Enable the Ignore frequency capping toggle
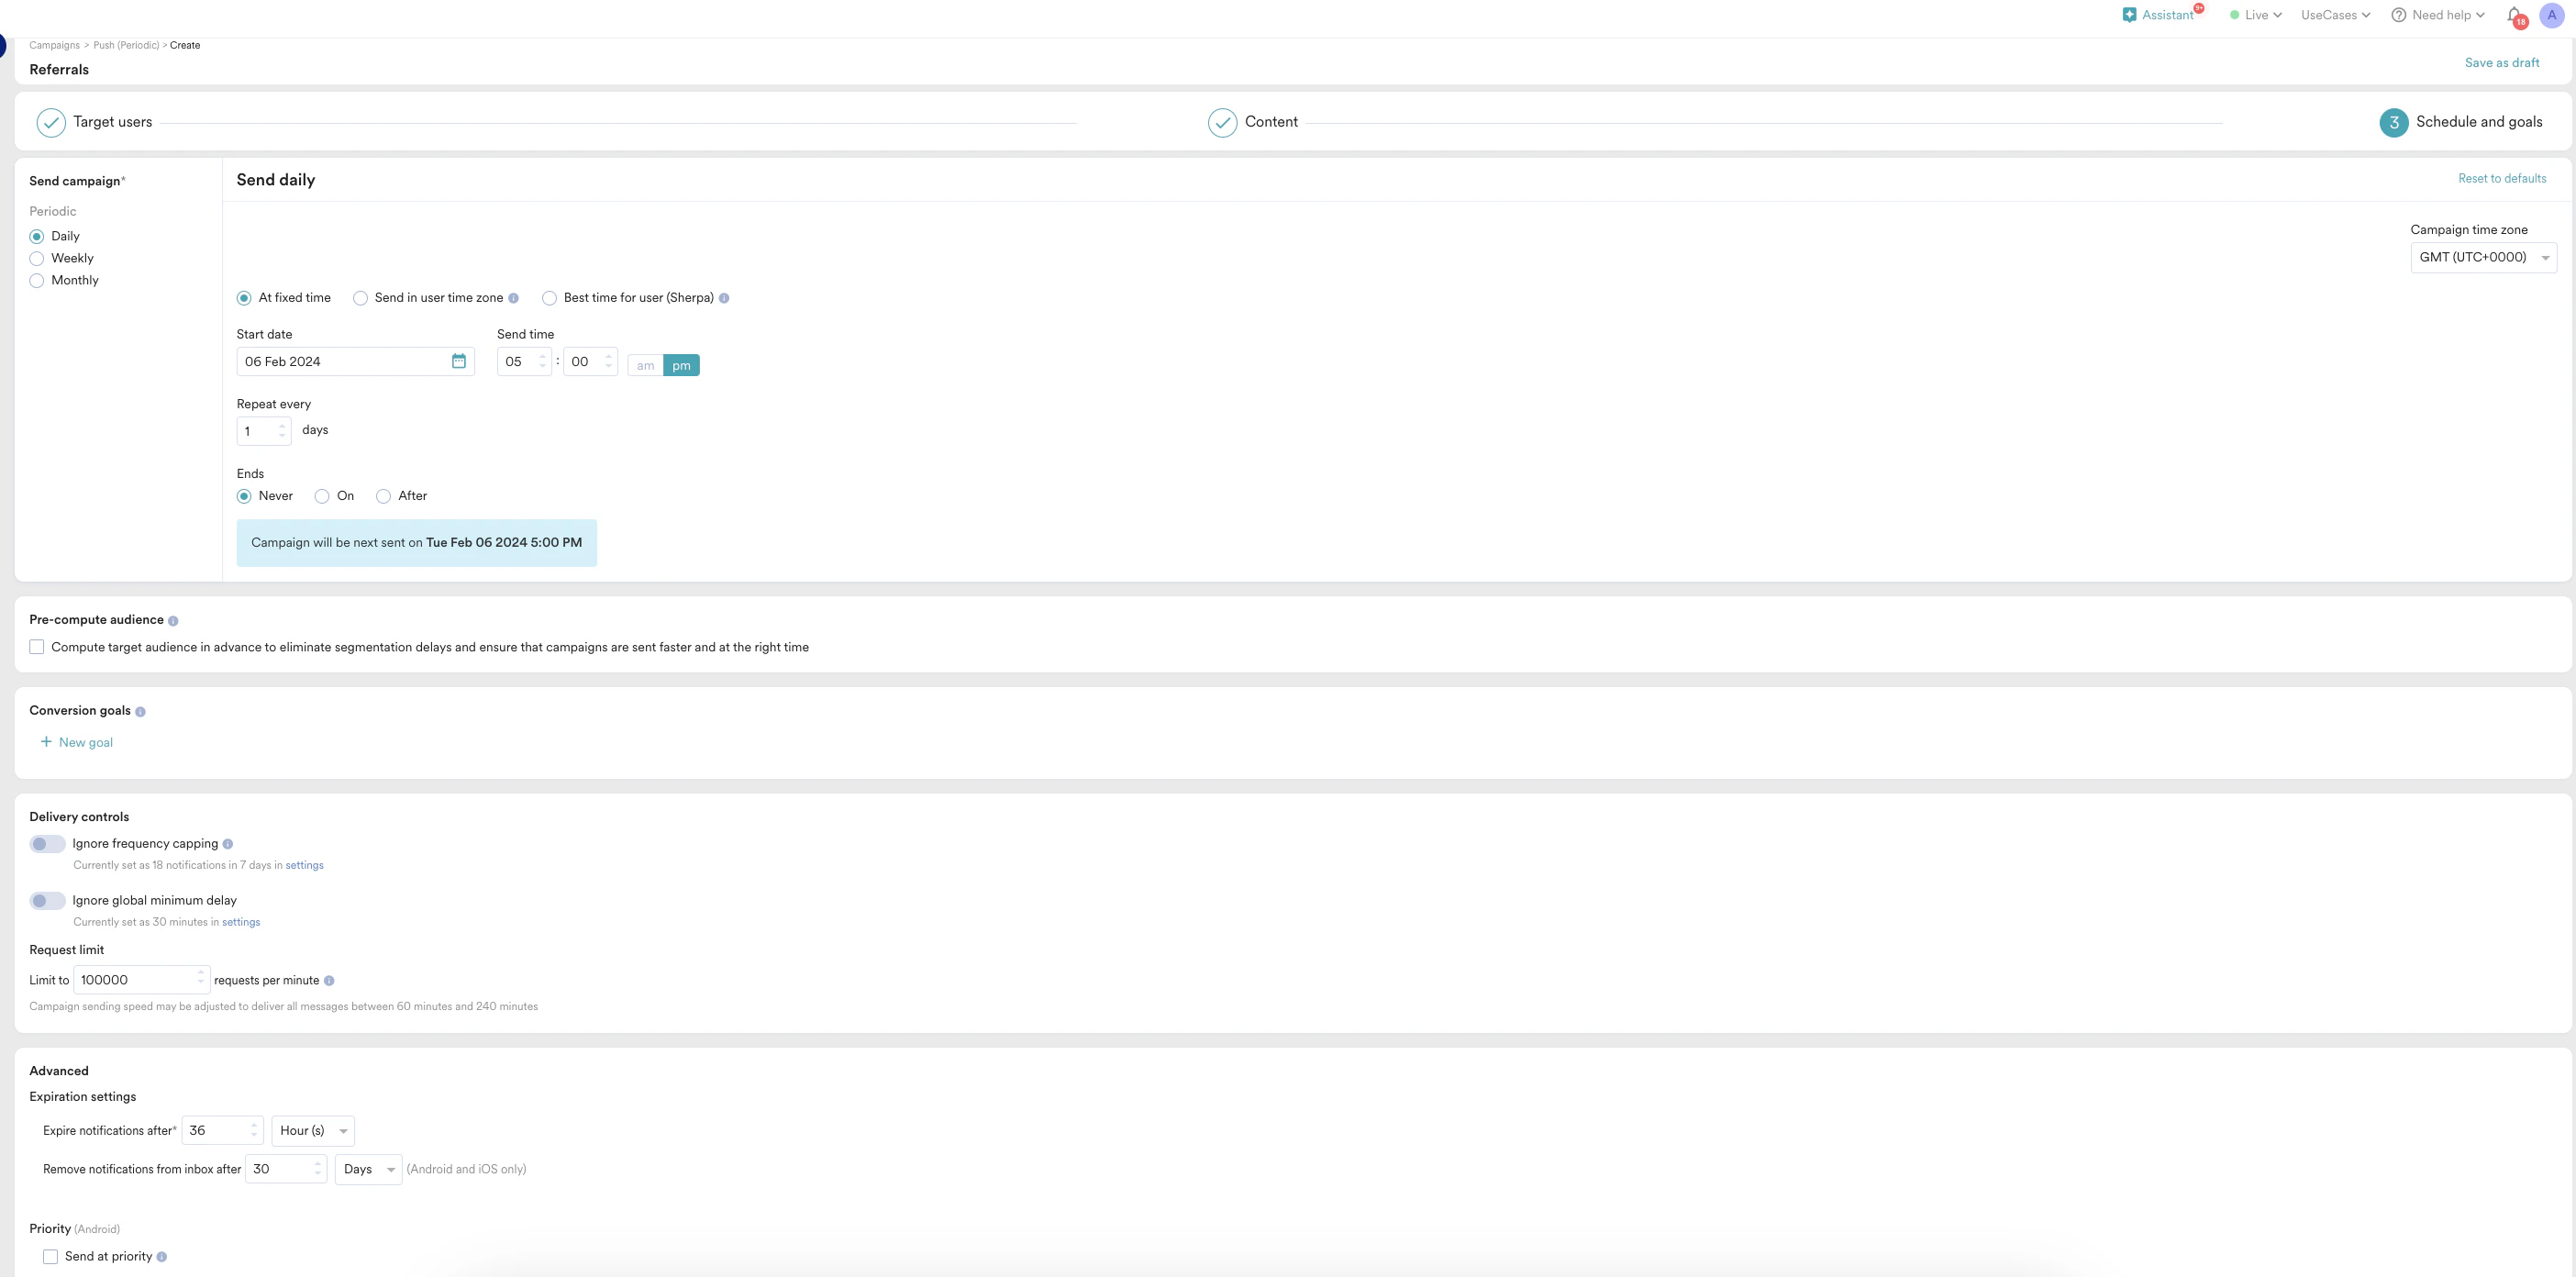2576x1277 pixels. coord(46,844)
